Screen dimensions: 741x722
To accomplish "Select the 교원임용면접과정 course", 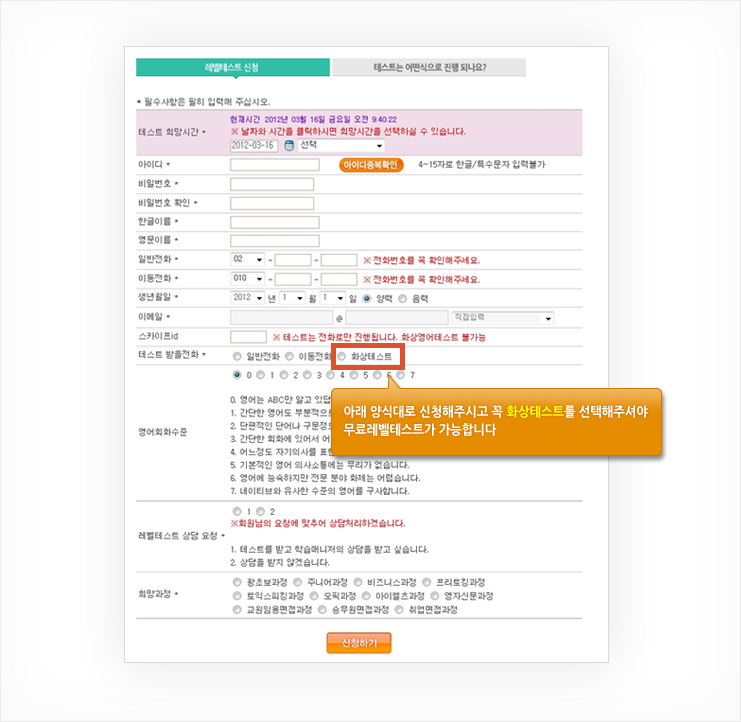I will click(x=237, y=610).
